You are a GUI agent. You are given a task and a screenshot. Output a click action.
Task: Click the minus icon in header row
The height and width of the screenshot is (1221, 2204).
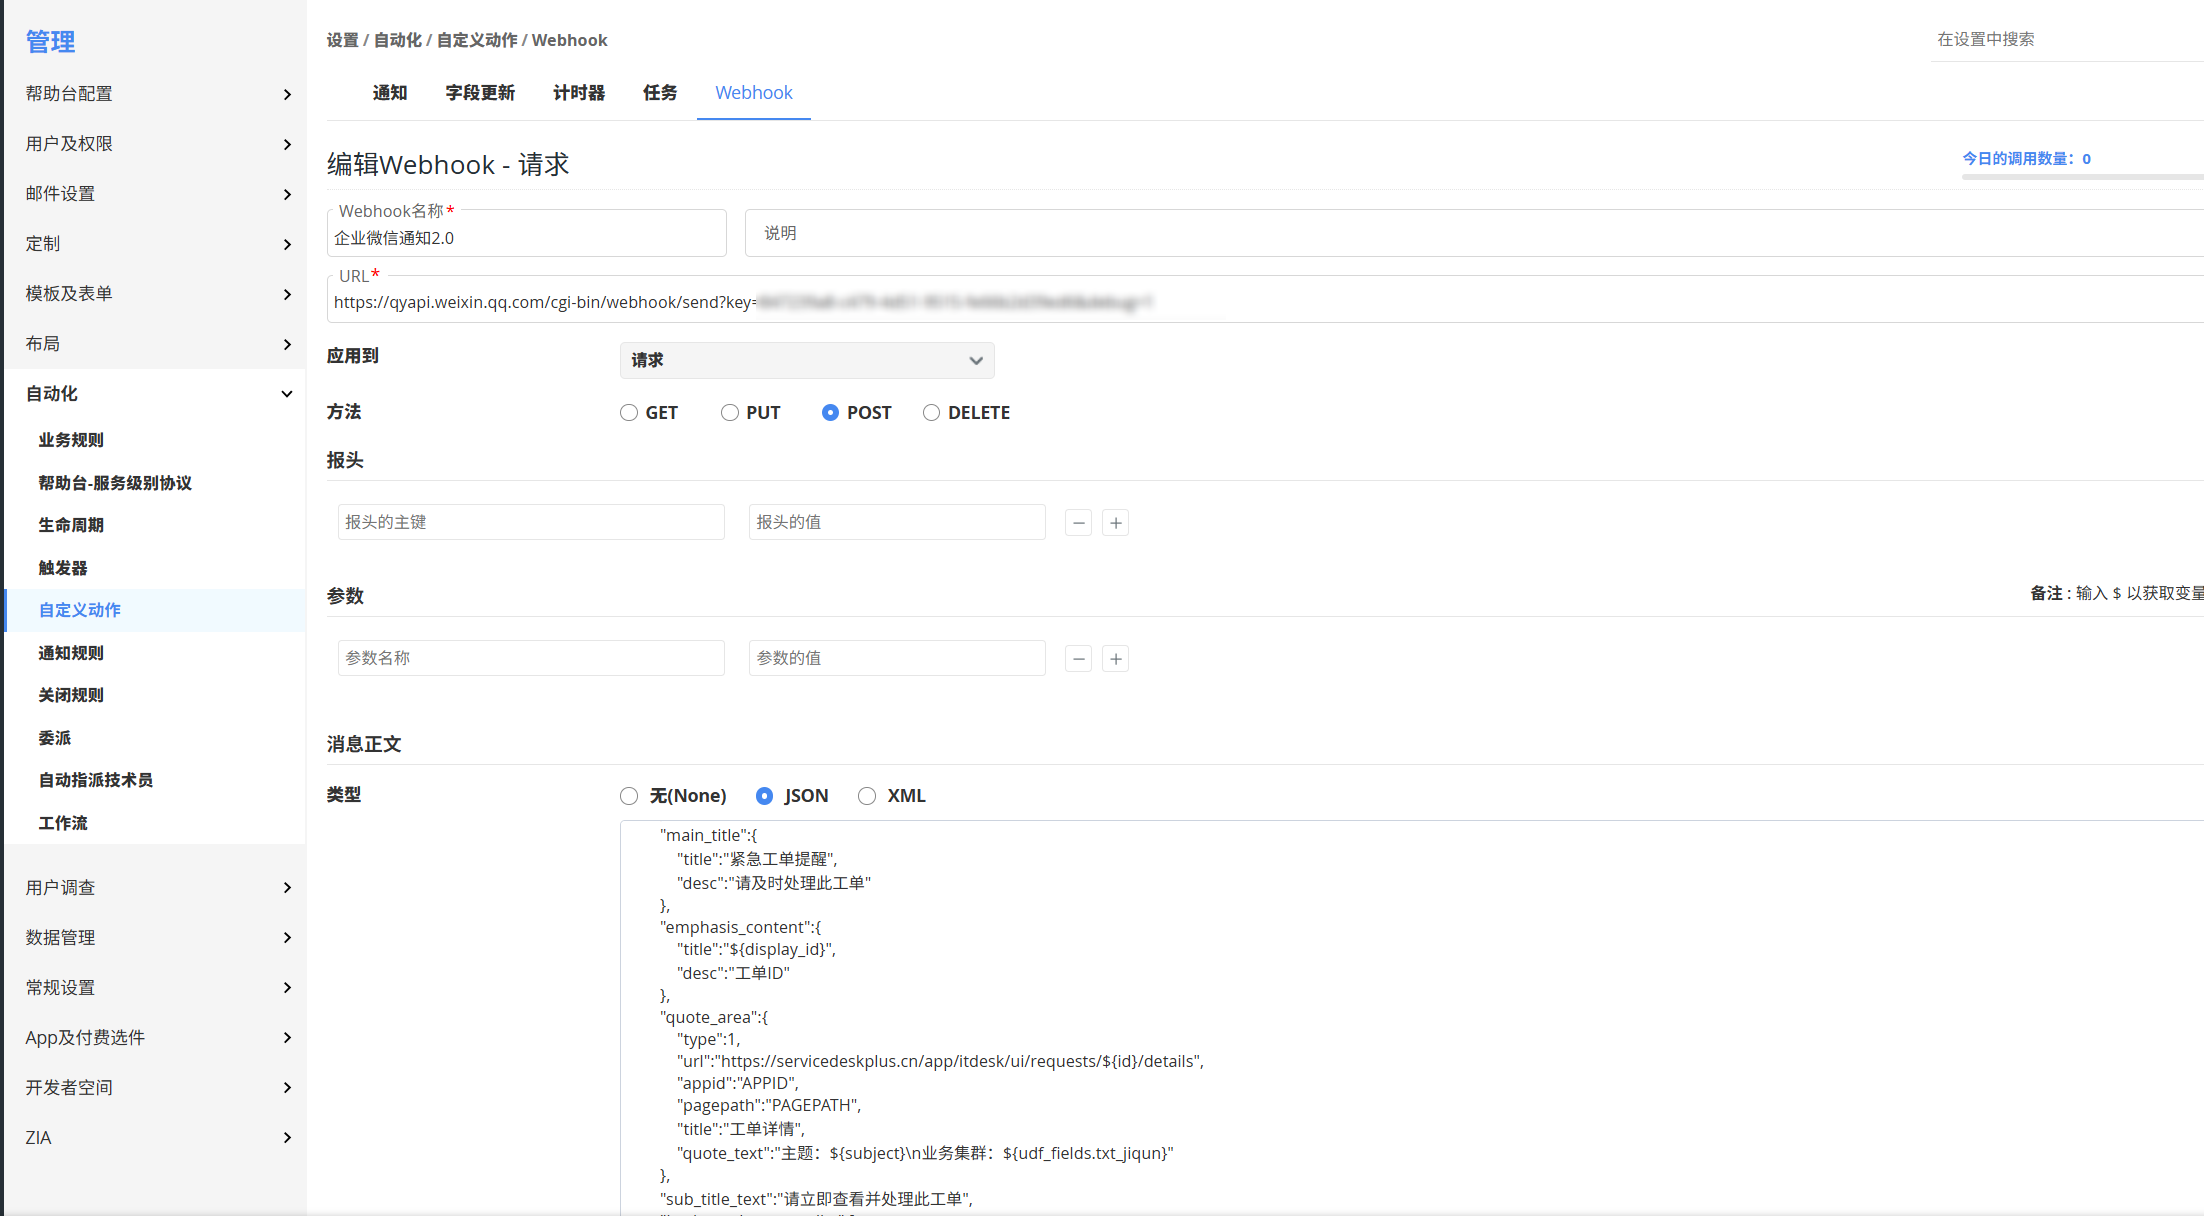coord(1078,523)
